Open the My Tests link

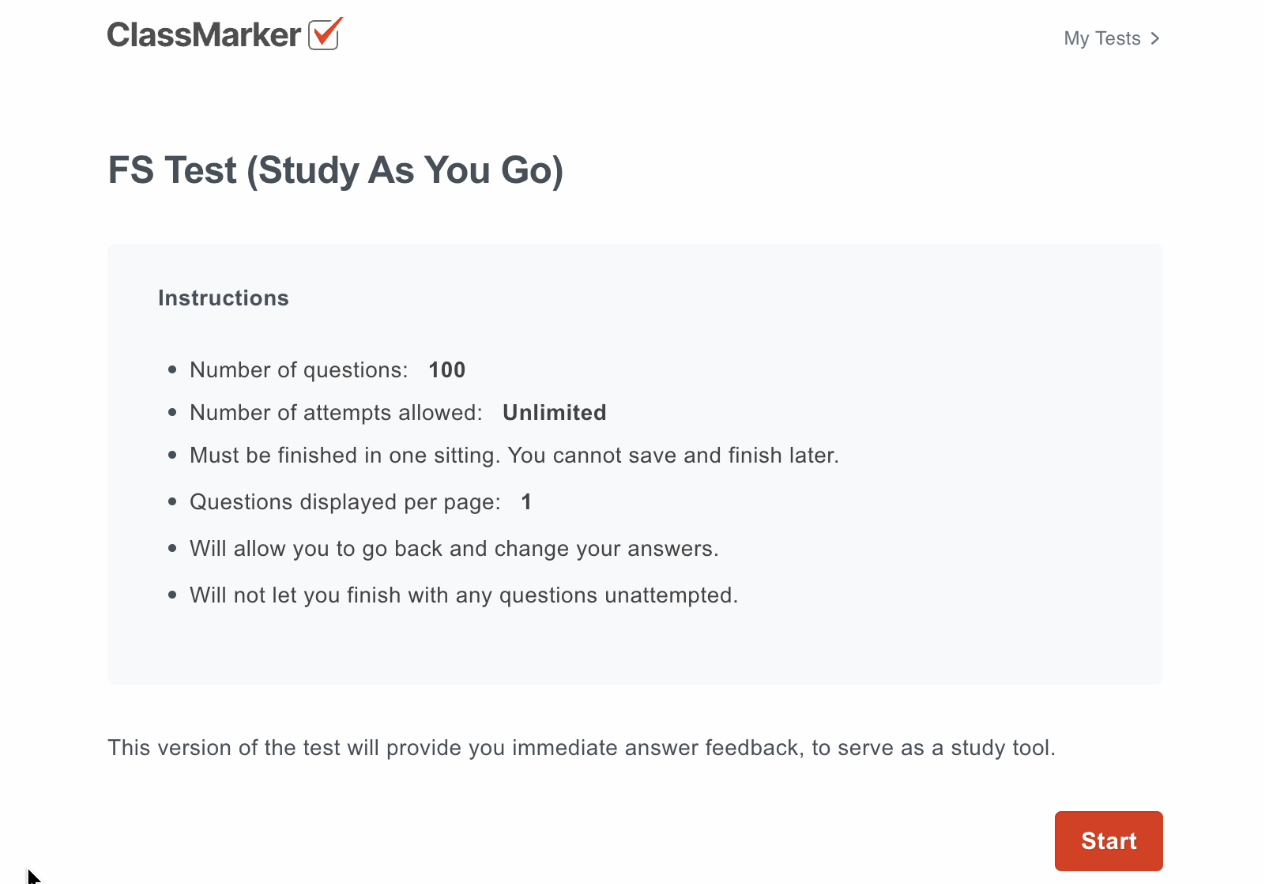click(x=1102, y=39)
